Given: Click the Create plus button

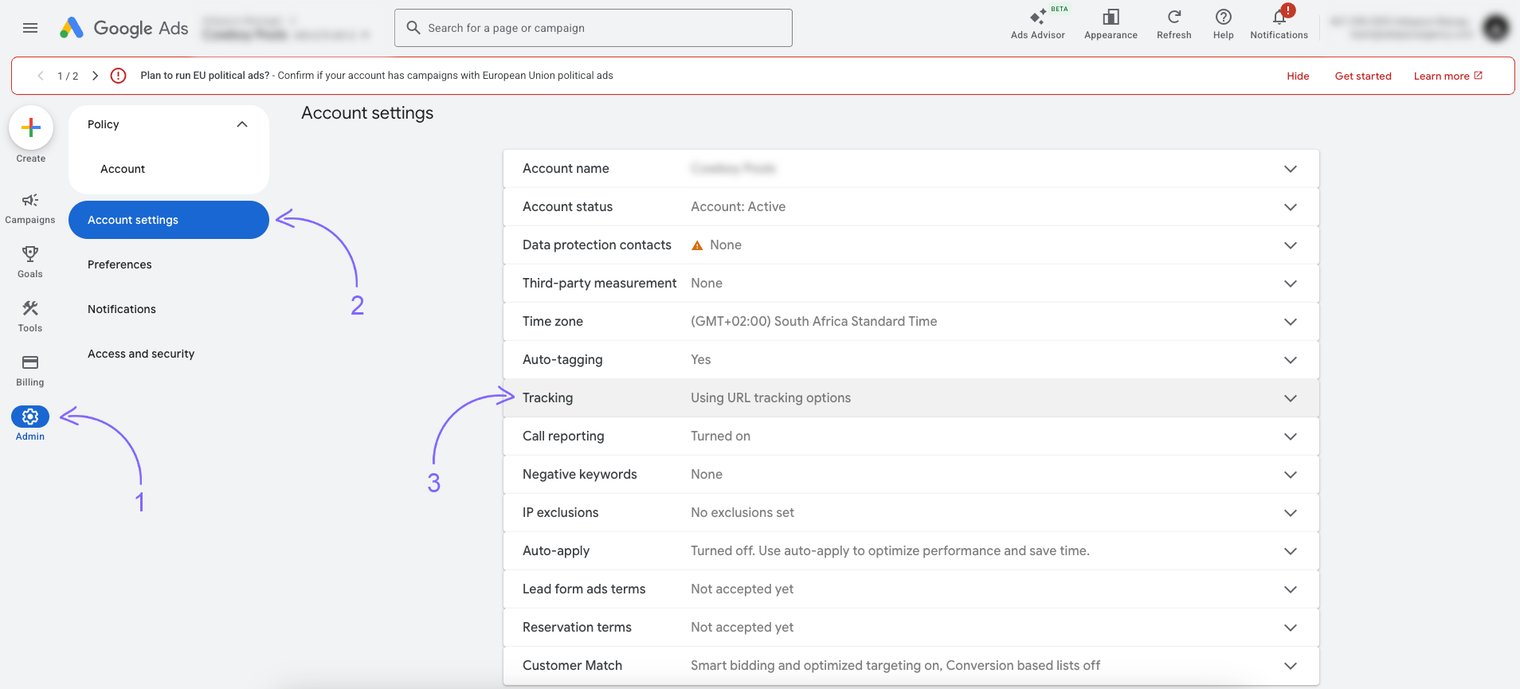Looking at the screenshot, I should [x=30, y=128].
